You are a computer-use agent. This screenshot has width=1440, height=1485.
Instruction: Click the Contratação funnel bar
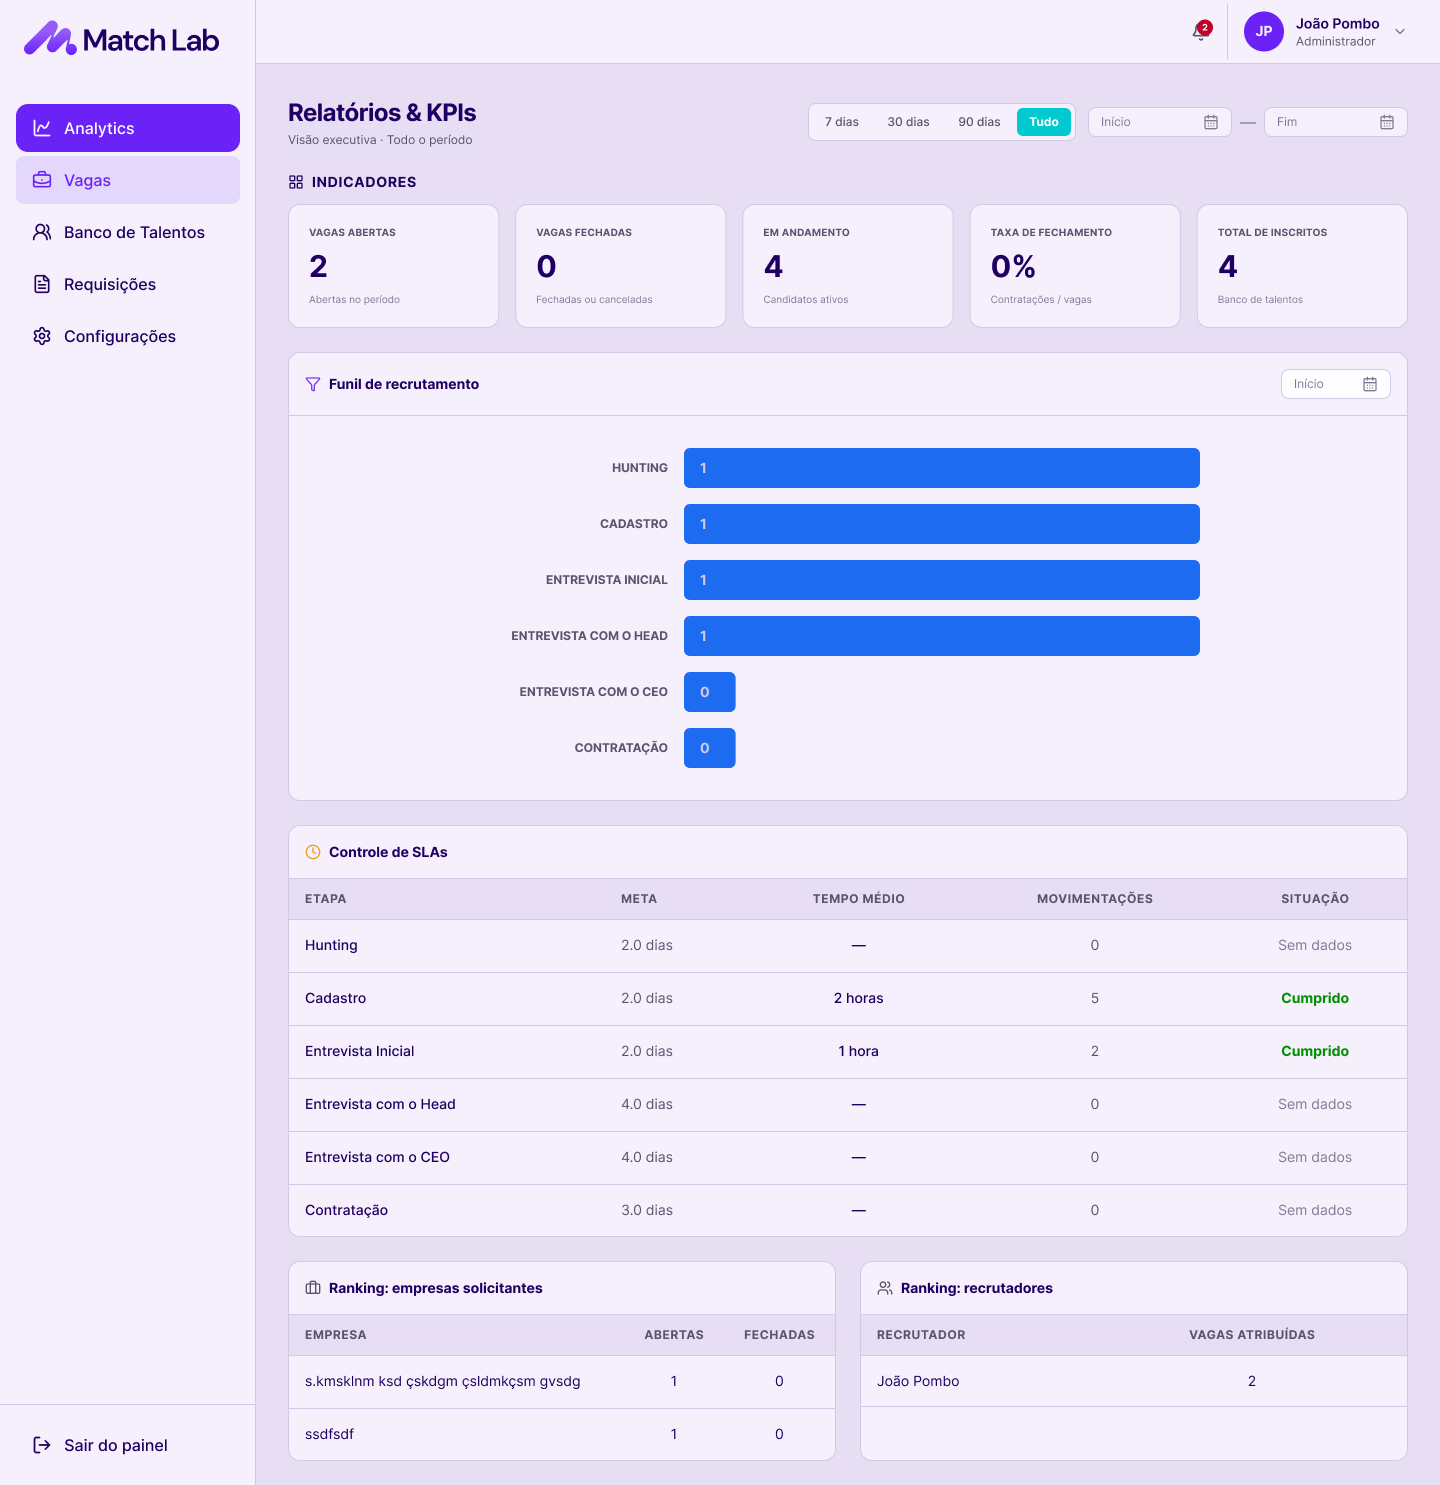pos(710,748)
